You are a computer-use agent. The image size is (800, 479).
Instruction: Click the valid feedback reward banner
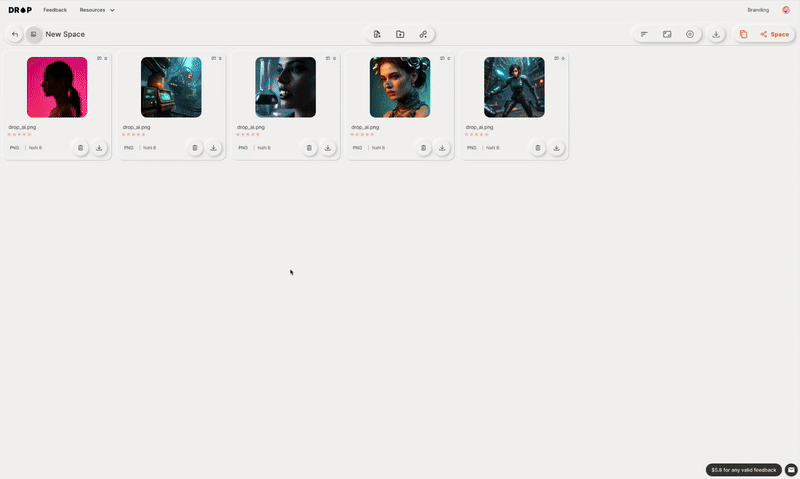(x=743, y=470)
